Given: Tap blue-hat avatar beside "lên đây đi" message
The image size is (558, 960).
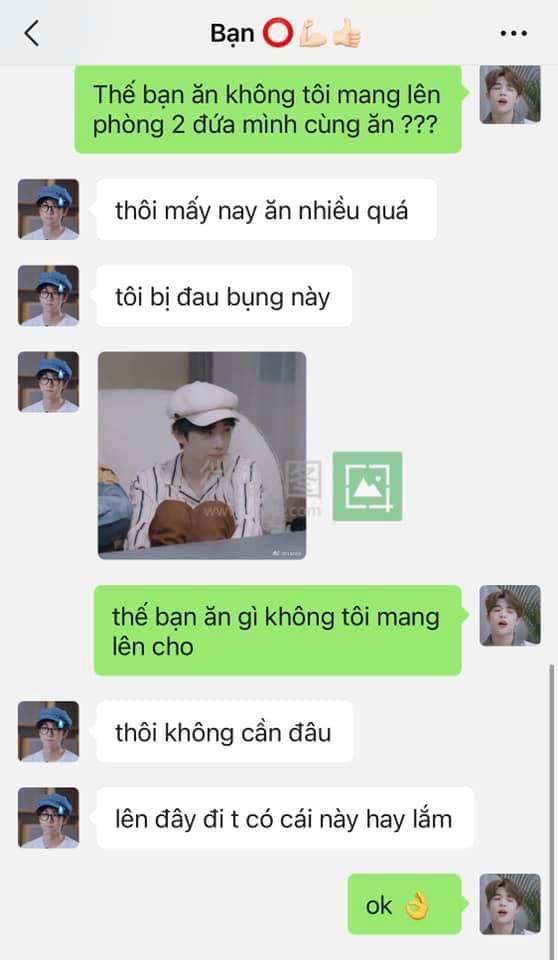Looking at the screenshot, I should pyautogui.click(x=48, y=818).
